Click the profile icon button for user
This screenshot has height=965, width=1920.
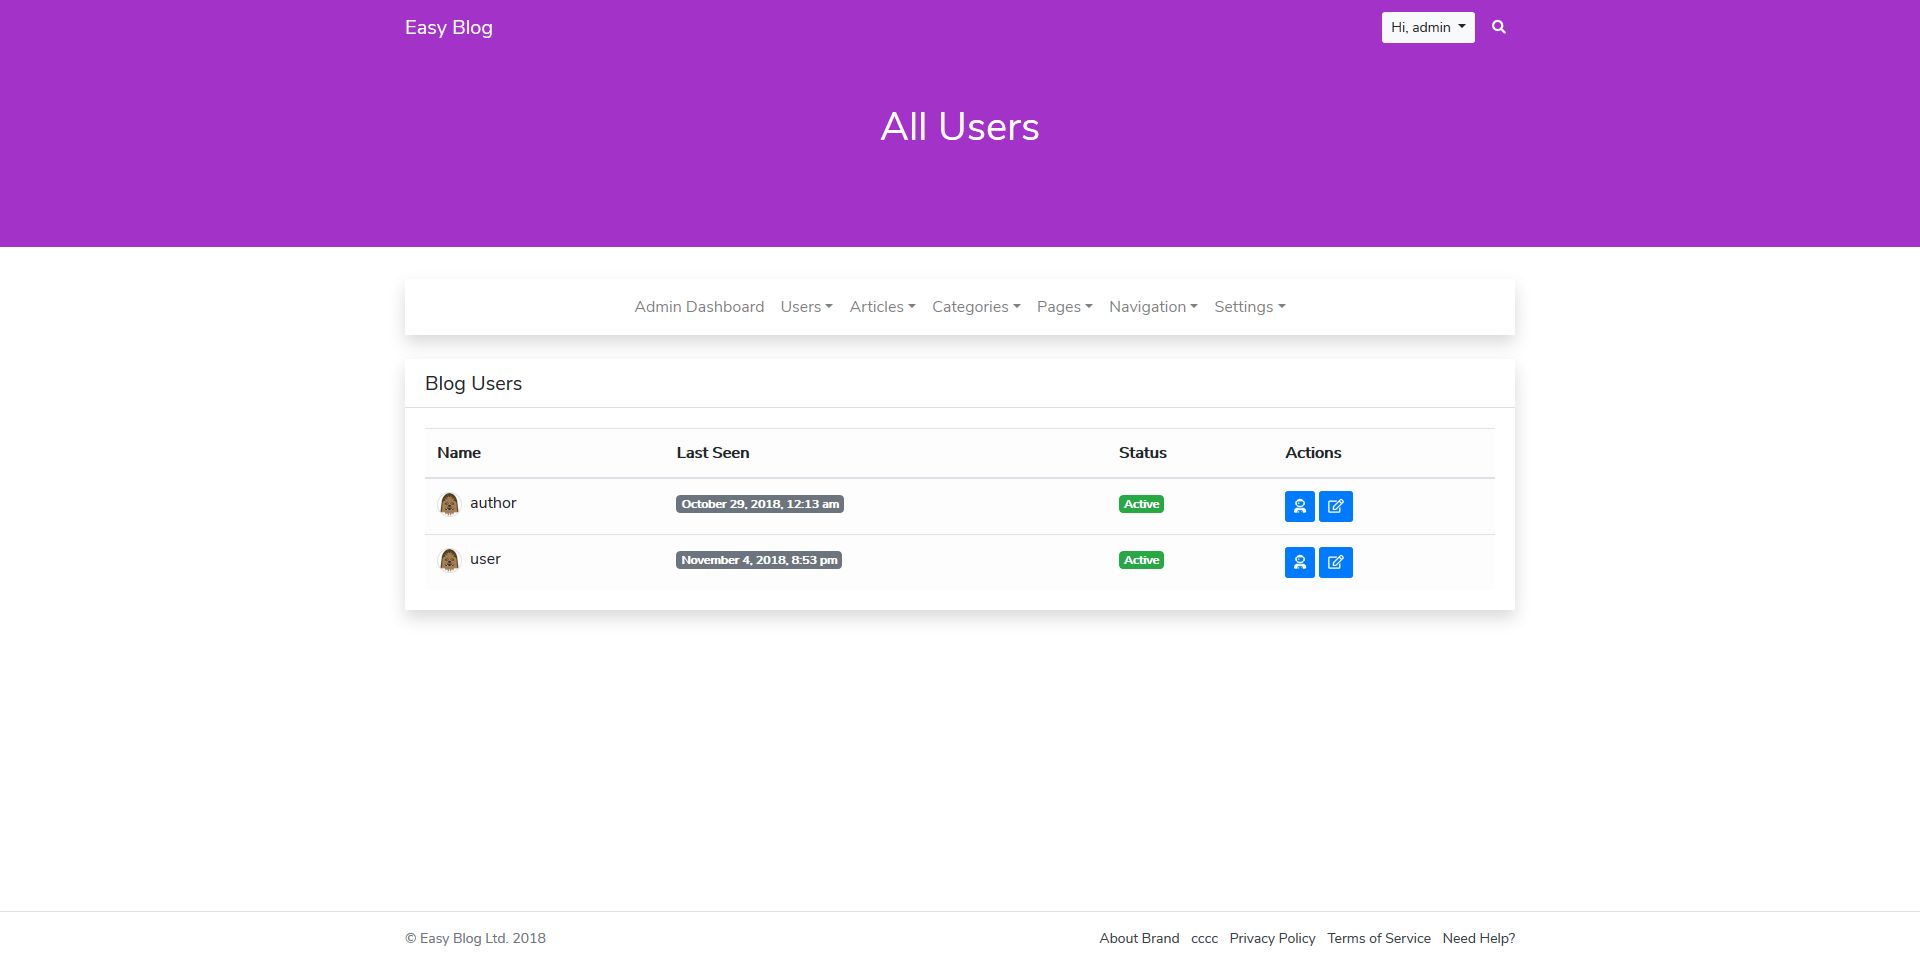tap(1299, 562)
